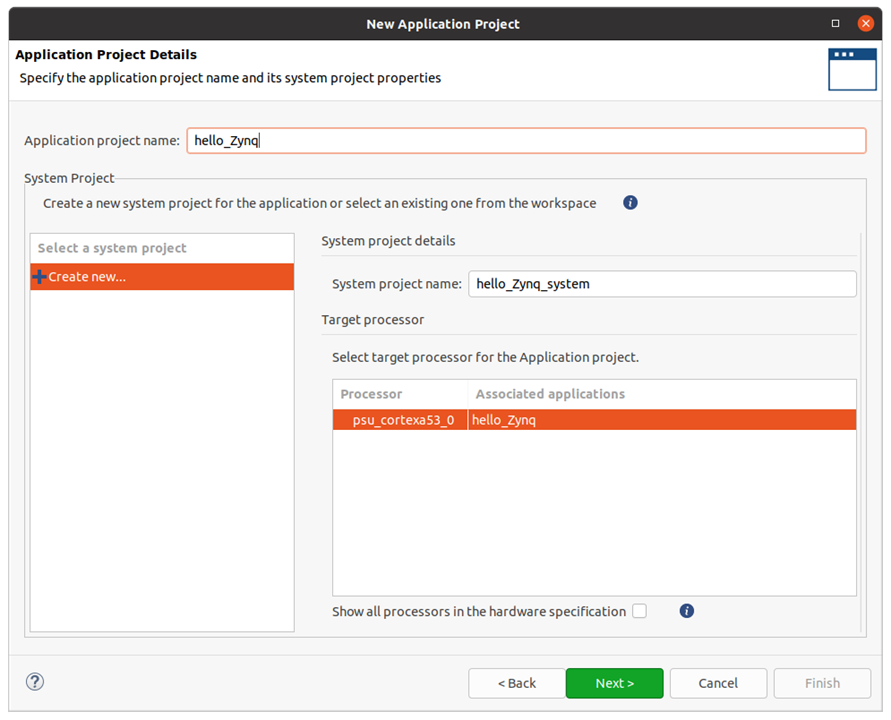Screen dimensions: 891x720
Task: Click the wizard banner window icon
Action: click(x=851, y=68)
